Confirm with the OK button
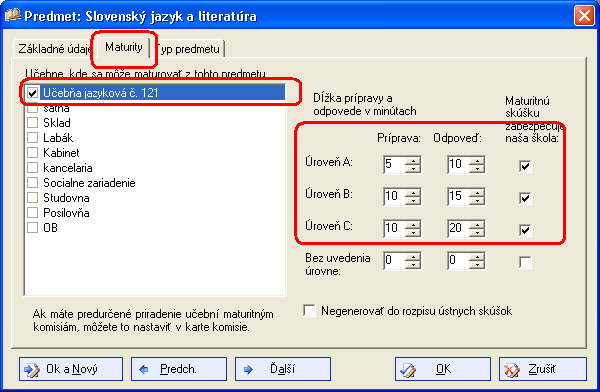600x392 pixels. 443,369
